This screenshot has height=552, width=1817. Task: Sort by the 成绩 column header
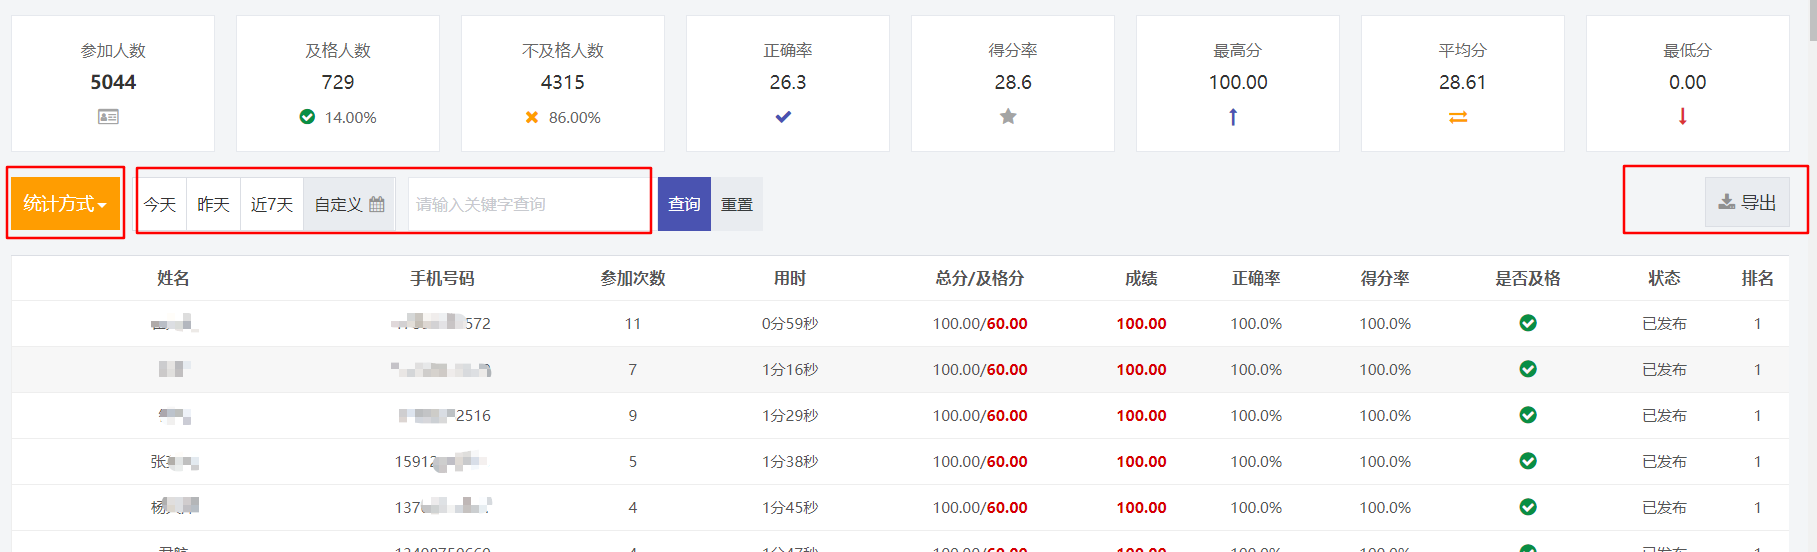(1141, 278)
